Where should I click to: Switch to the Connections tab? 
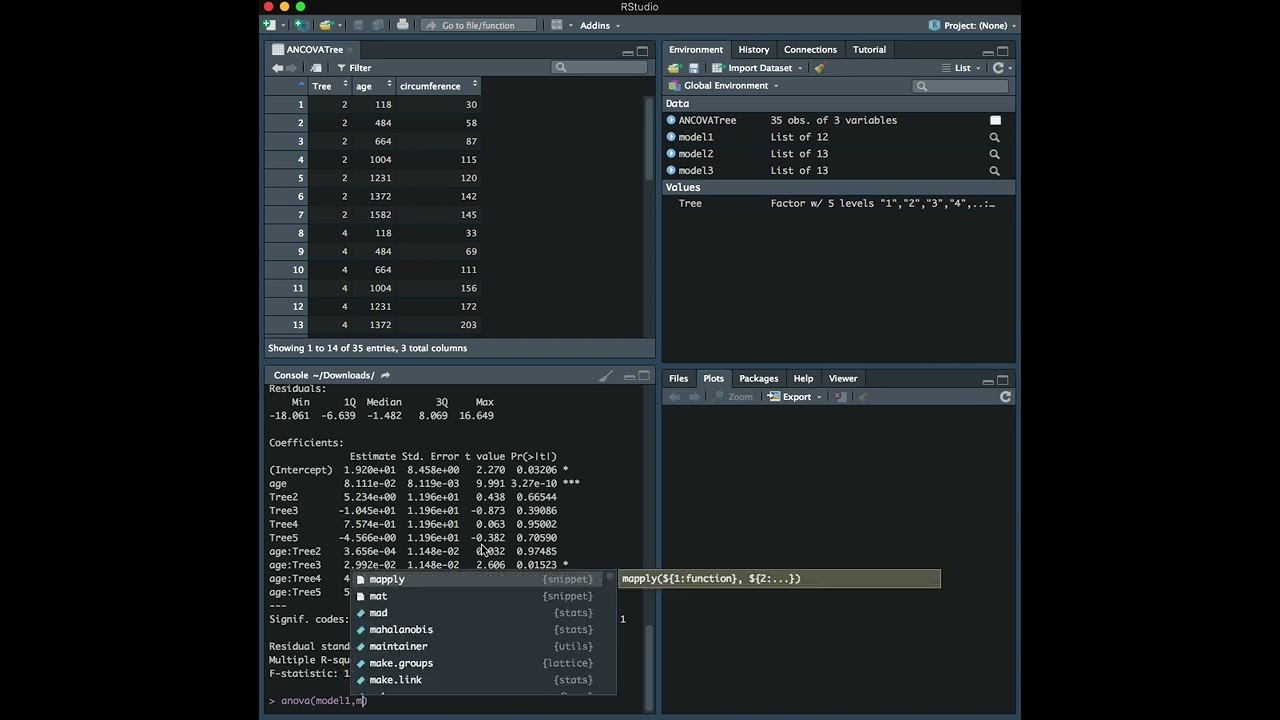[810, 49]
